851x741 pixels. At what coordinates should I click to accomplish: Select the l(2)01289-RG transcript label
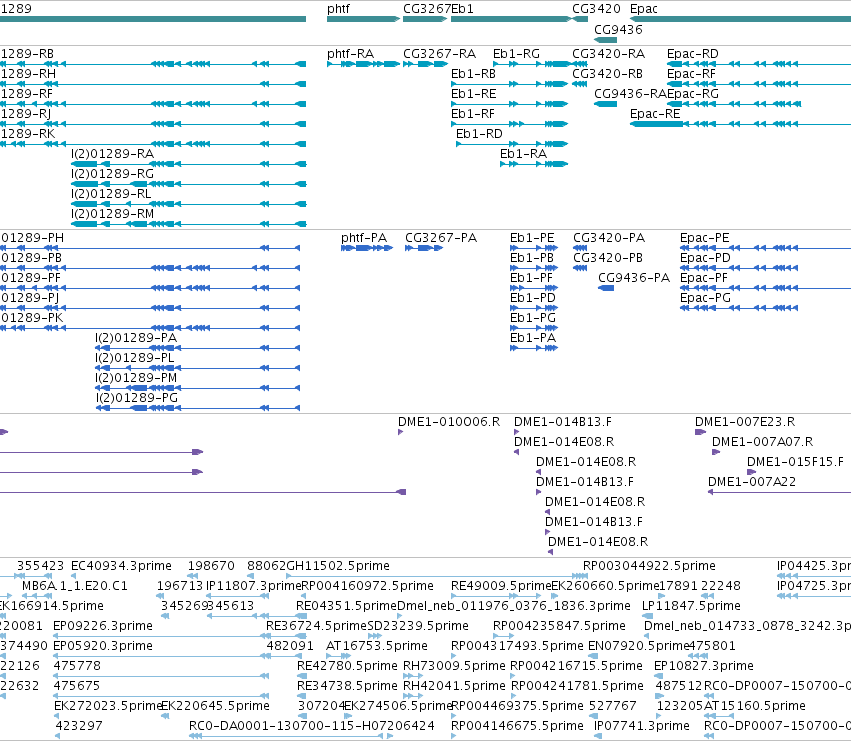[x=112, y=174]
